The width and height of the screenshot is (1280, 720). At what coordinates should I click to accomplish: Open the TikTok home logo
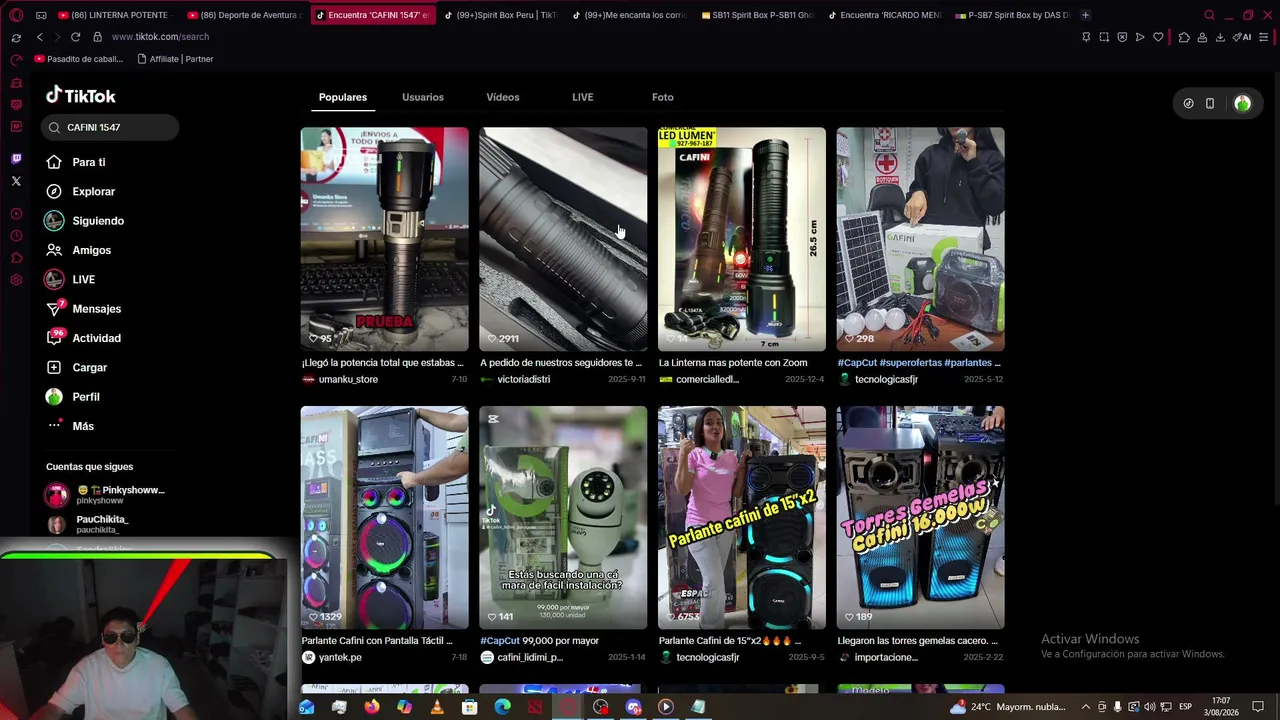tap(81, 96)
